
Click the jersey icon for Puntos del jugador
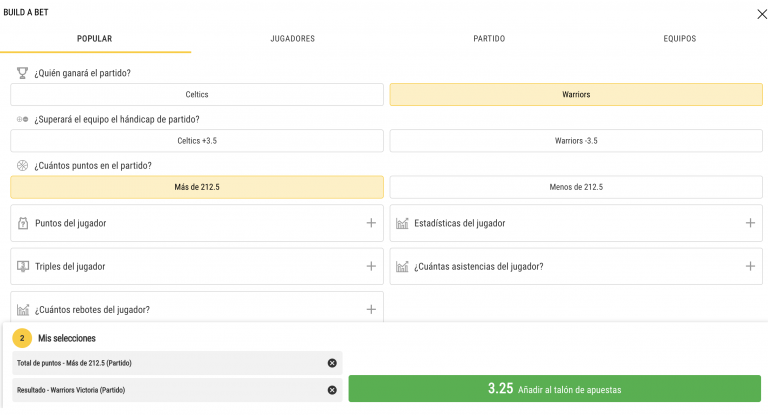click(23, 223)
